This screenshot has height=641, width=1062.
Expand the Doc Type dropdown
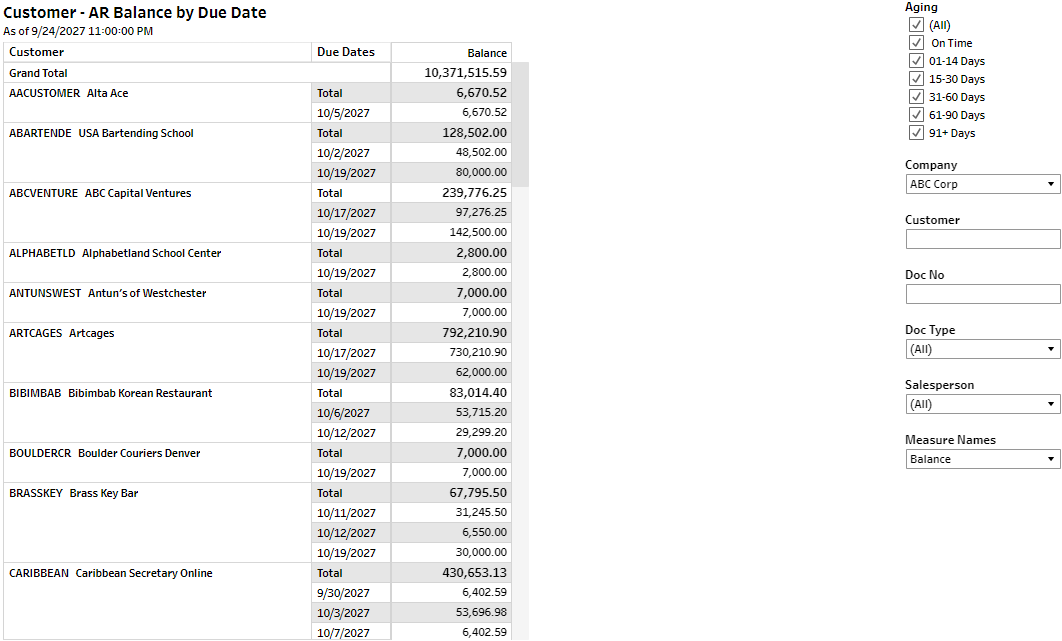tap(982, 349)
